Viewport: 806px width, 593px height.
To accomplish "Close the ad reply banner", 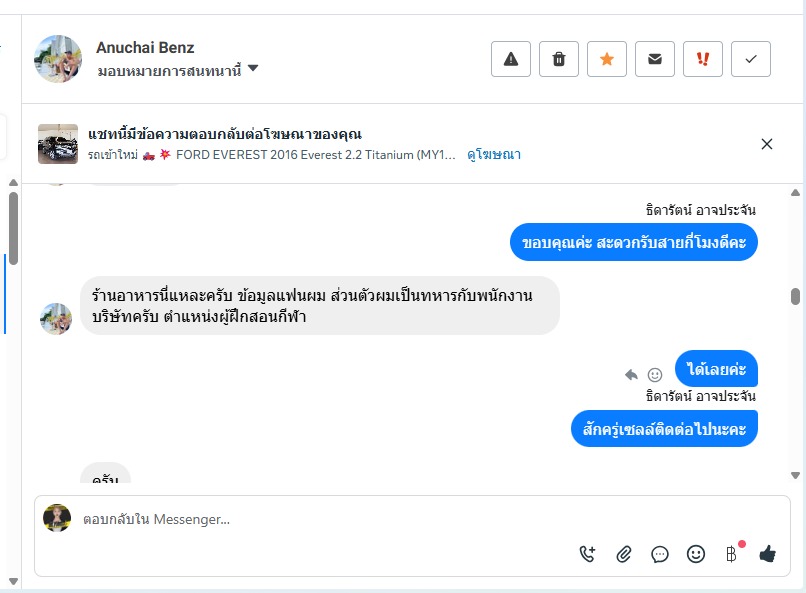I will click(767, 144).
